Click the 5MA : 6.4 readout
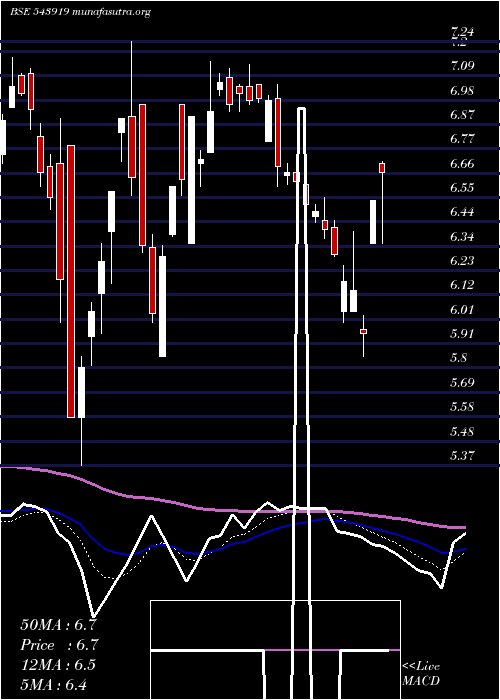This screenshot has height=700, width=500. point(54,685)
